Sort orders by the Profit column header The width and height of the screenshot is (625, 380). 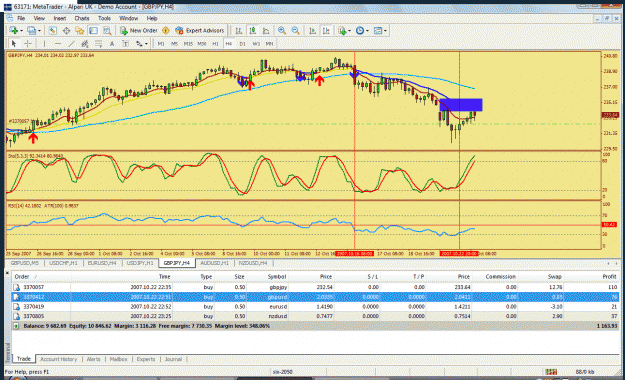(x=609, y=276)
